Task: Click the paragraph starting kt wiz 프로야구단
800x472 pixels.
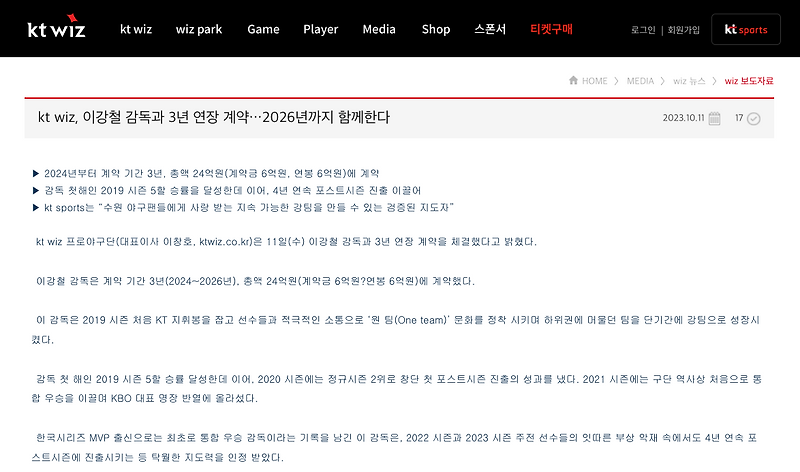Action: (x=286, y=241)
